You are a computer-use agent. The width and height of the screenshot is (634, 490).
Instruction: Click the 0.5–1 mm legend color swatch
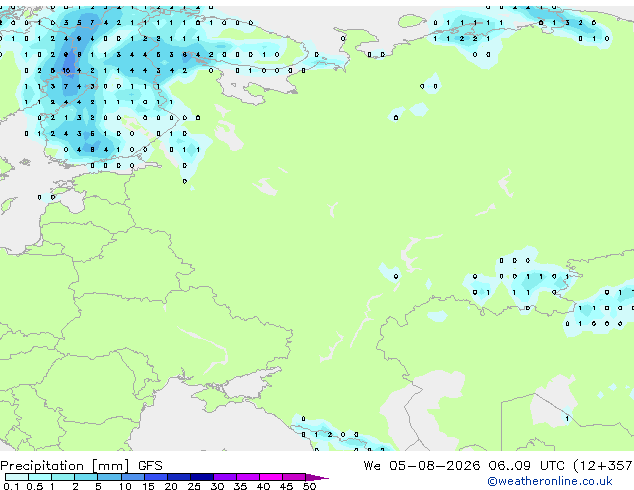click(x=40, y=477)
